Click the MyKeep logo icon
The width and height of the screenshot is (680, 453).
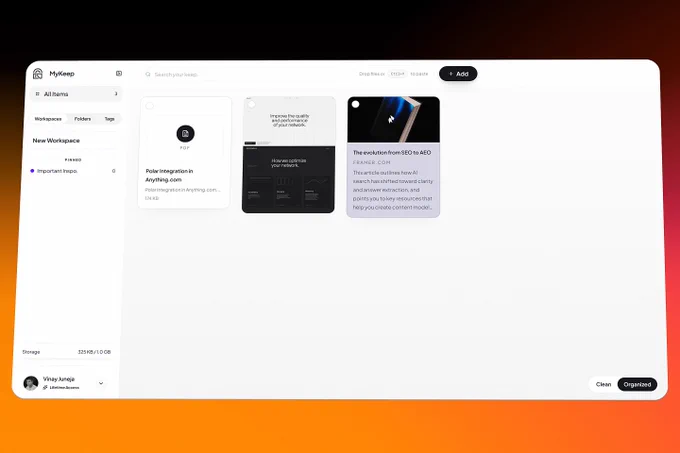coord(38,74)
